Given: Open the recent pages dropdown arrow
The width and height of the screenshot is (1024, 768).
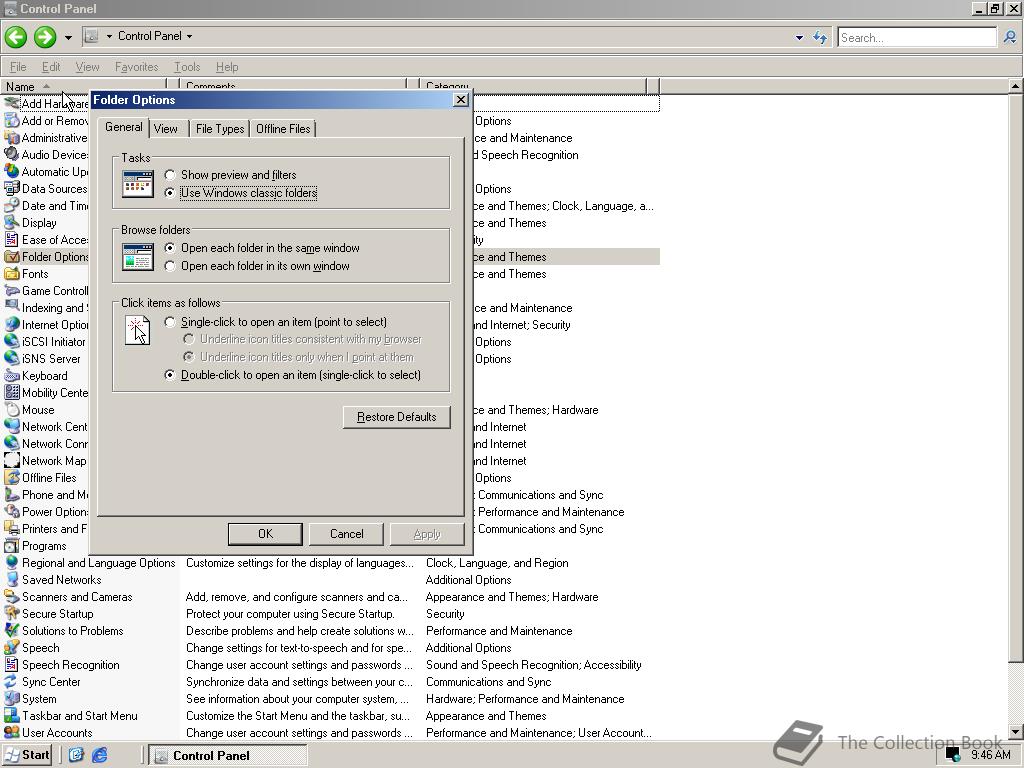Looking at the screenshot, I should [68, 37].
